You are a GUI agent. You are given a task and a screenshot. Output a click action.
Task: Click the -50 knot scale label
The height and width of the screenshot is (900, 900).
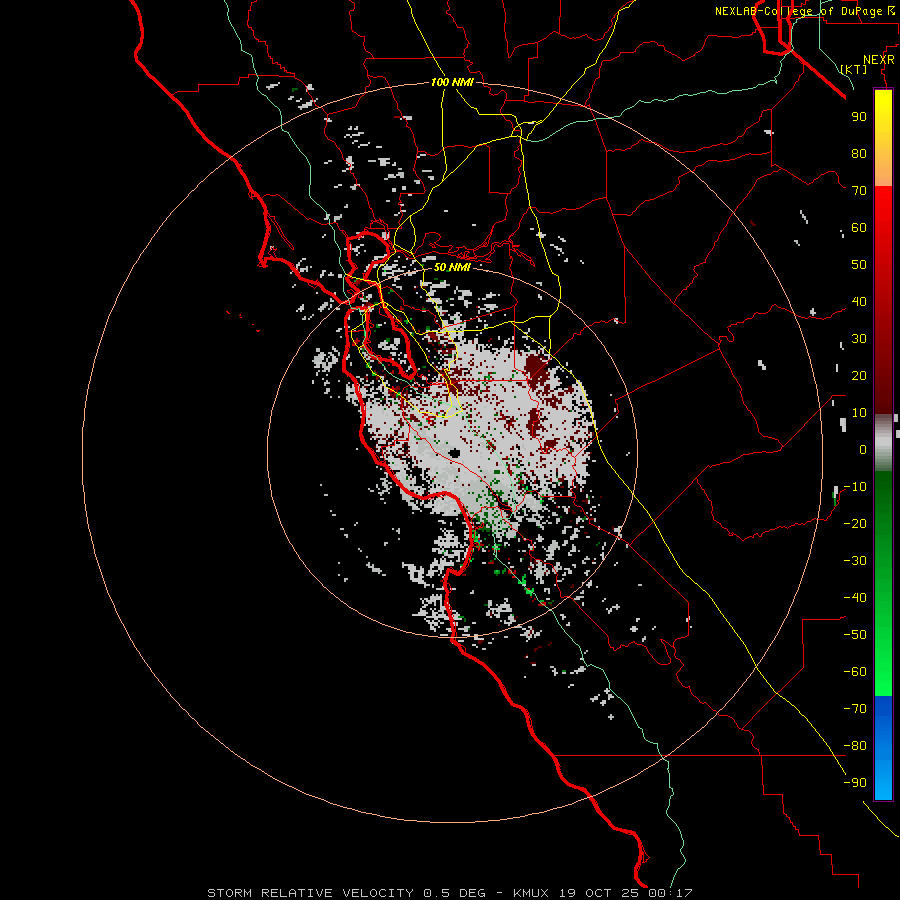pos(855,635)
